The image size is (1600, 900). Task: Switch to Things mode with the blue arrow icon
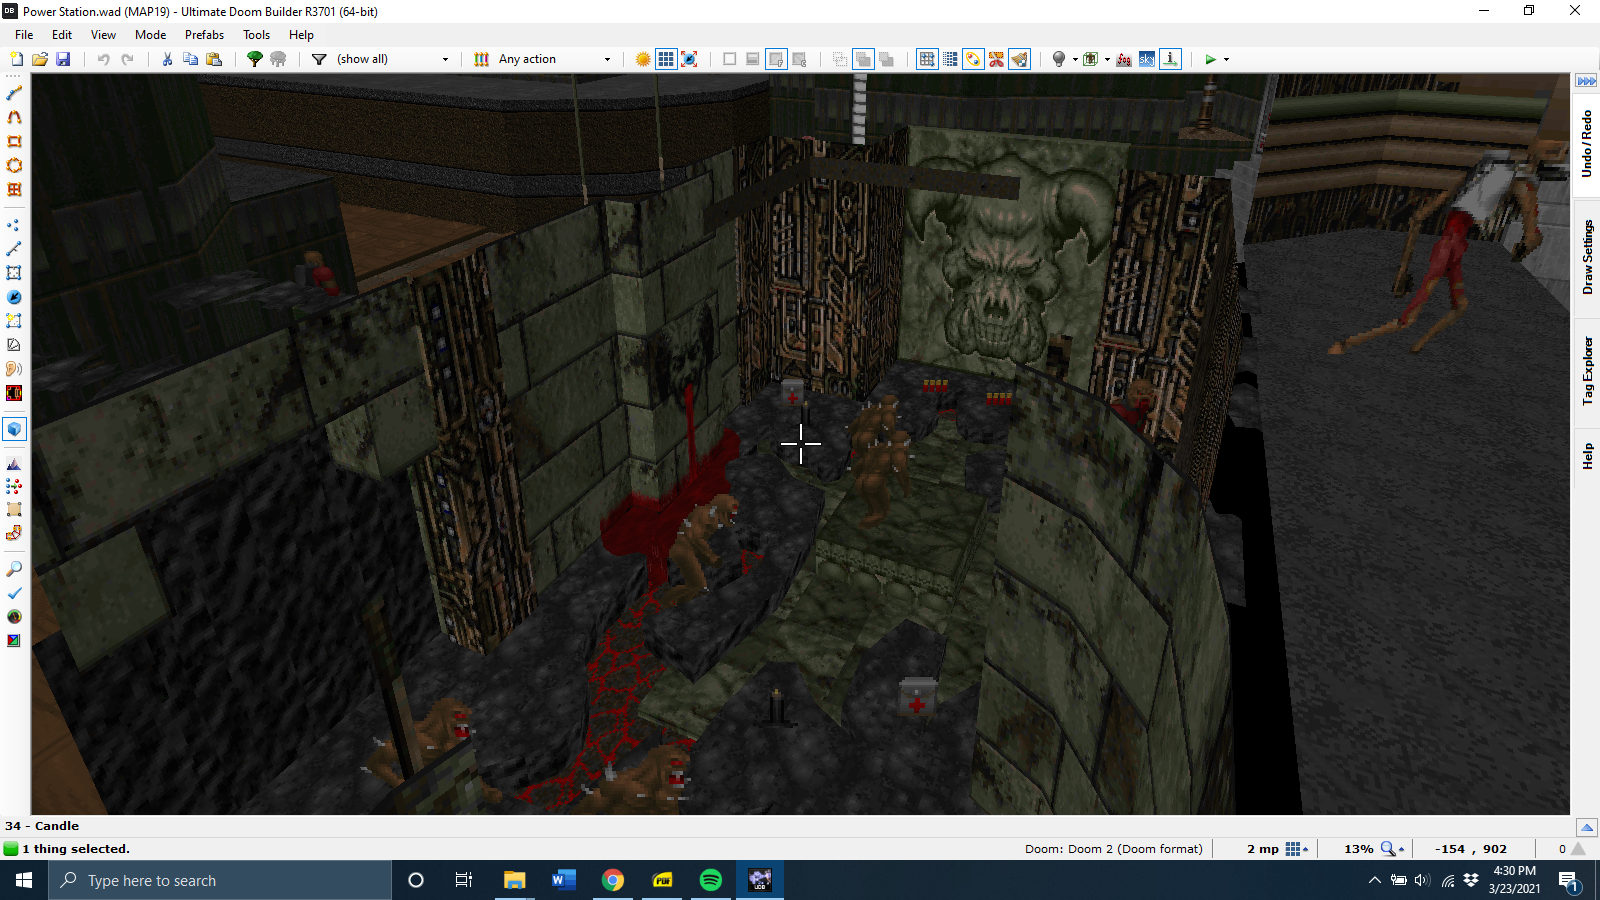14,297
